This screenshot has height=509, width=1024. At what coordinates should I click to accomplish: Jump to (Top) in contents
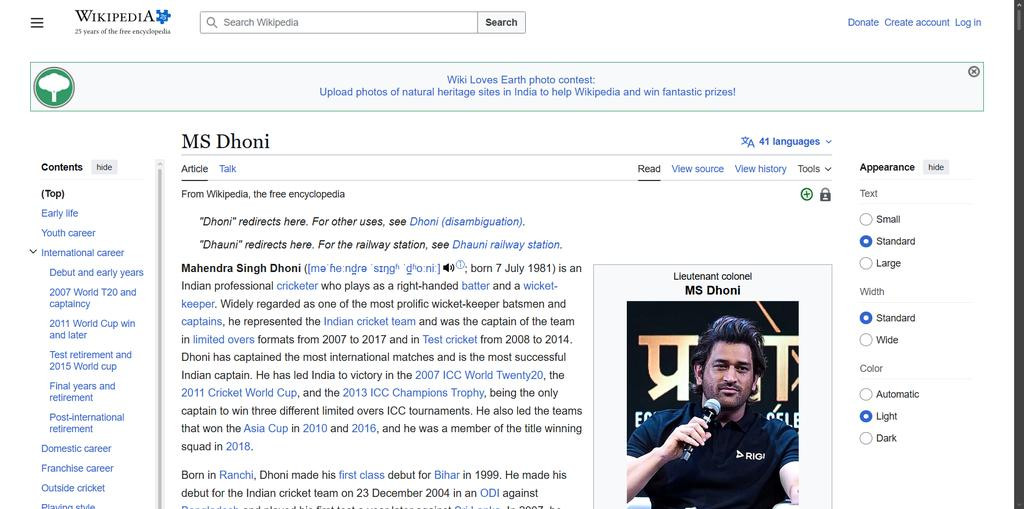pos(53,193)
